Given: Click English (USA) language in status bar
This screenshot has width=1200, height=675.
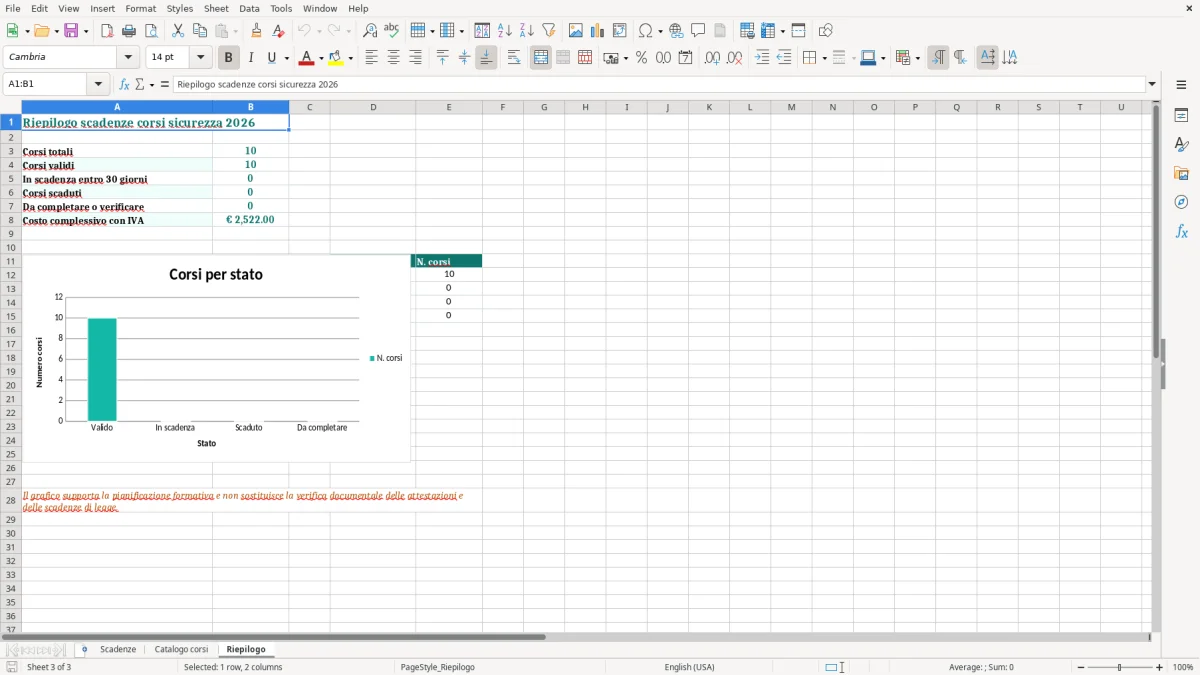Looking at the screenshot, I should coord(690,667).
